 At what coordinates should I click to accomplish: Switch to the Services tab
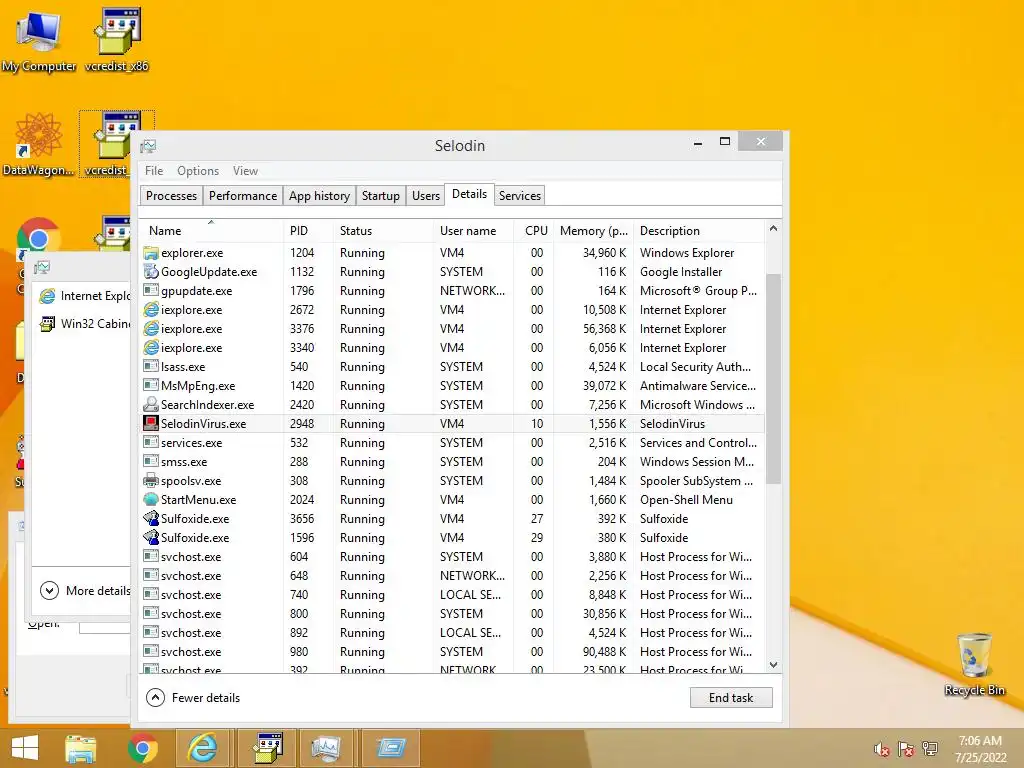coord(520,196)
